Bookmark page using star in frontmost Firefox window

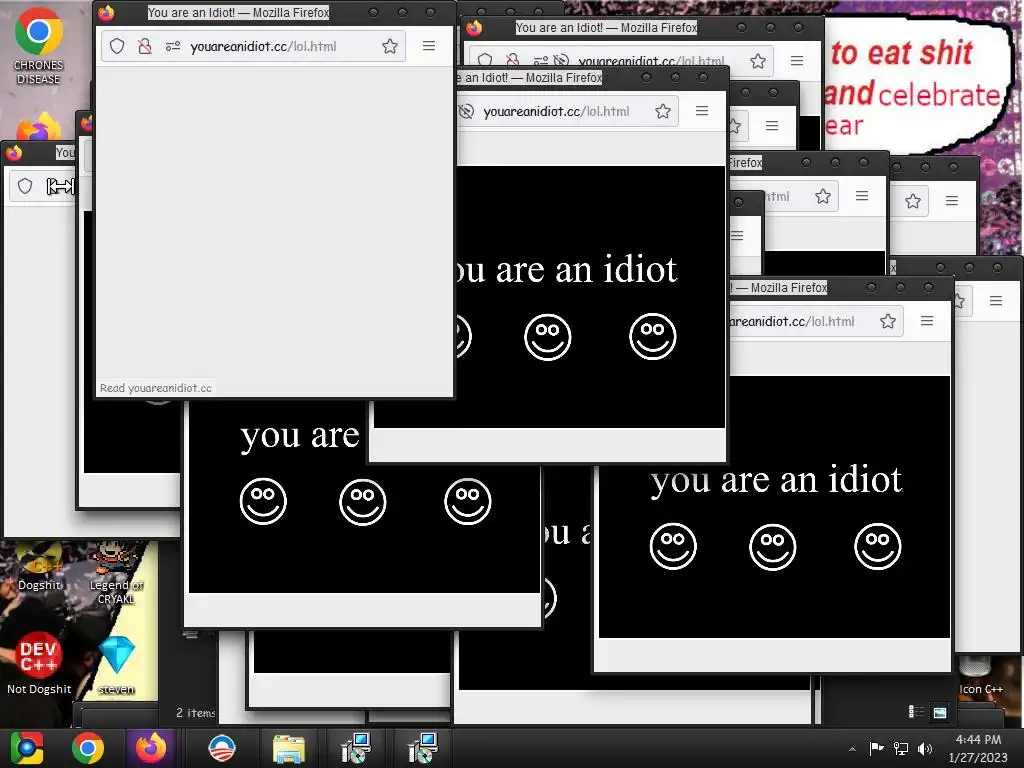click(x=390, y=46)
